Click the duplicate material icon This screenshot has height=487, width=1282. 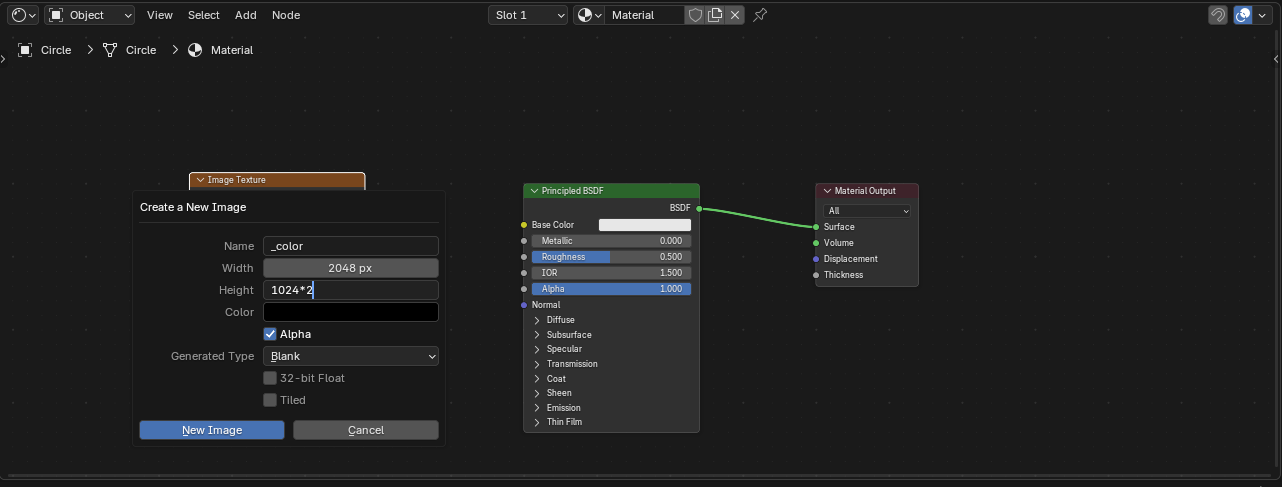[x=715, y=15]
